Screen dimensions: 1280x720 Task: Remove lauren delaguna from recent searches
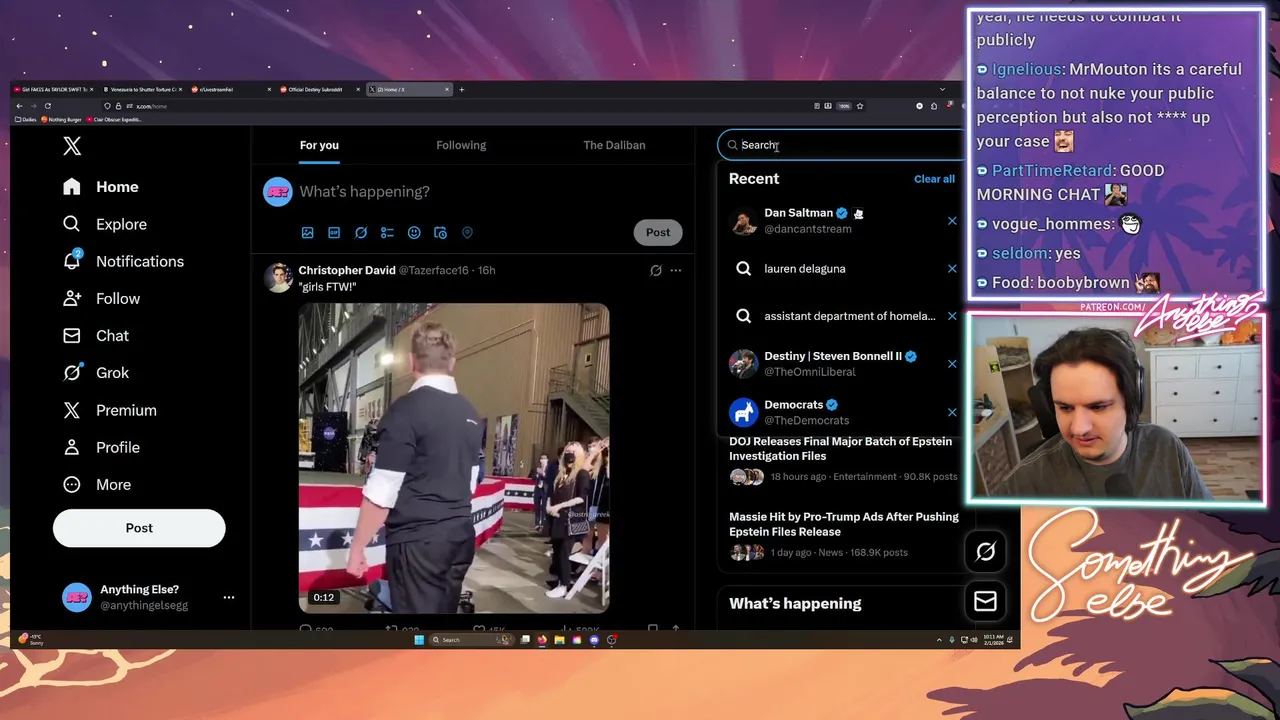tap(952, 268)
